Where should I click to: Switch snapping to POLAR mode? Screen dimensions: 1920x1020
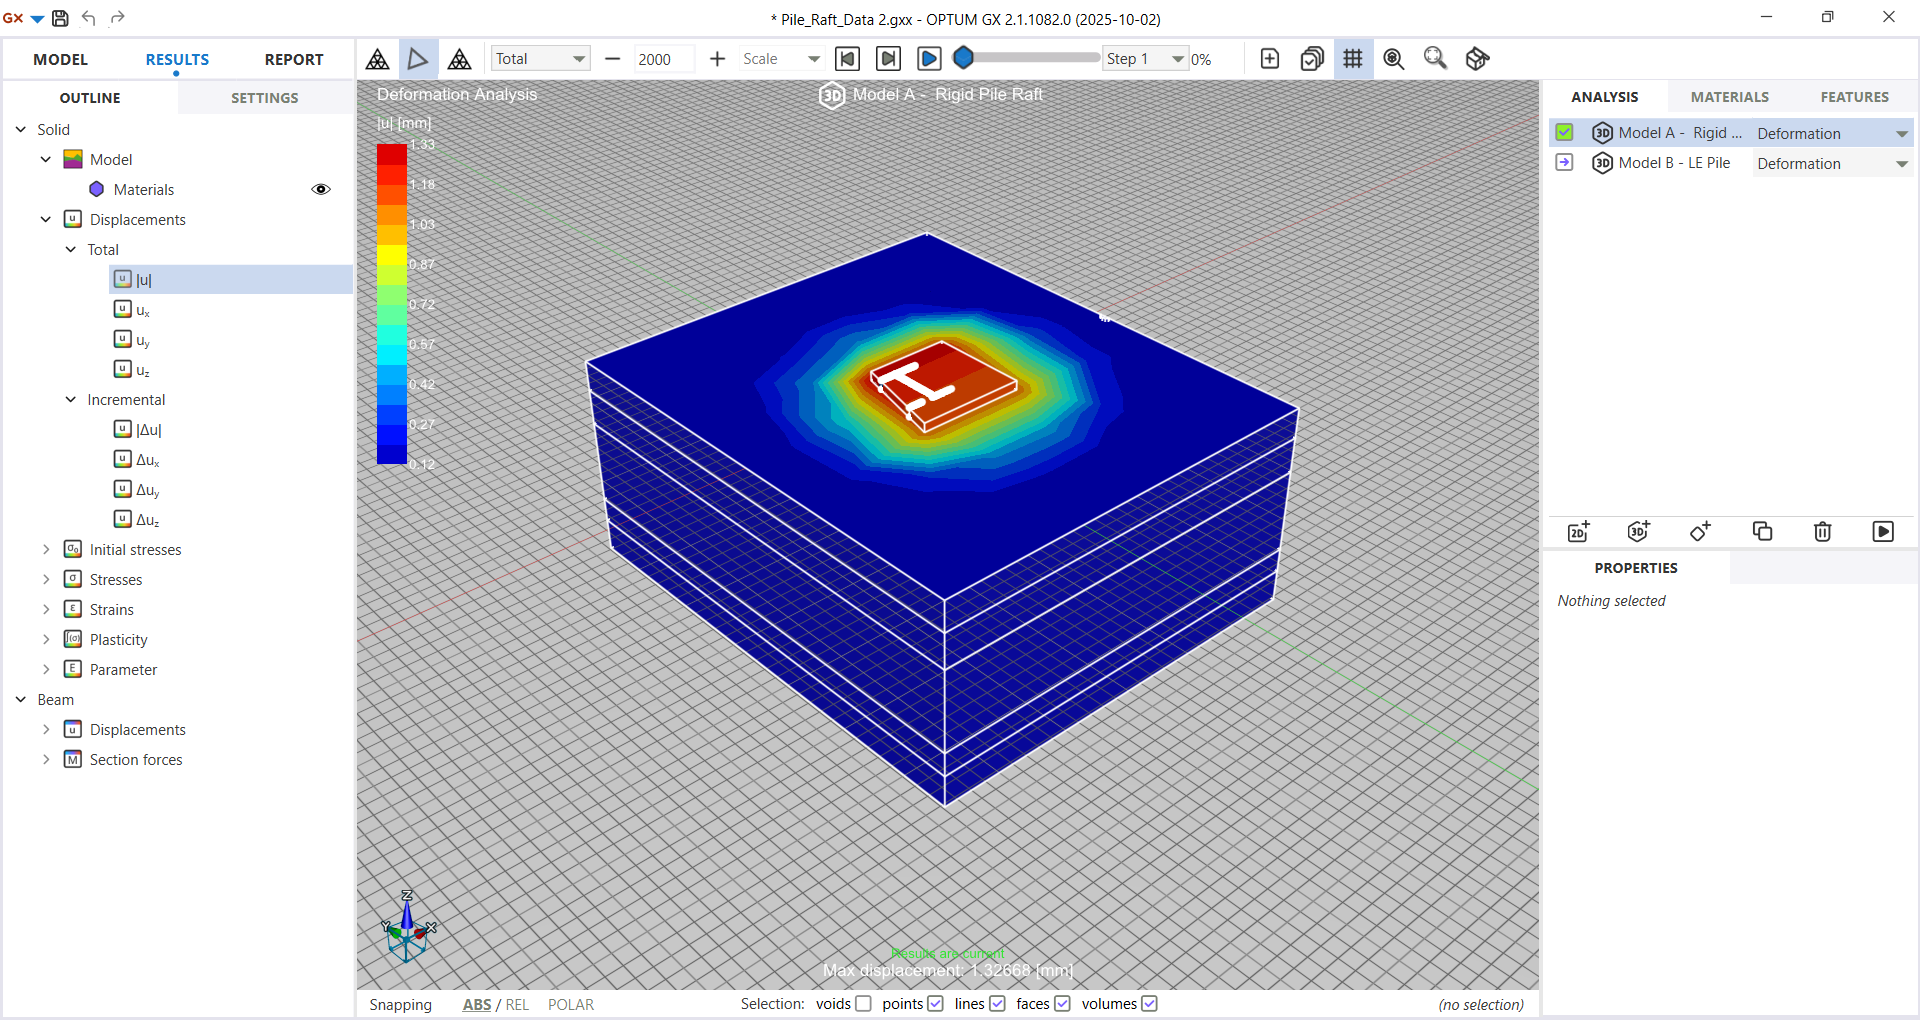coord(570,1005)
